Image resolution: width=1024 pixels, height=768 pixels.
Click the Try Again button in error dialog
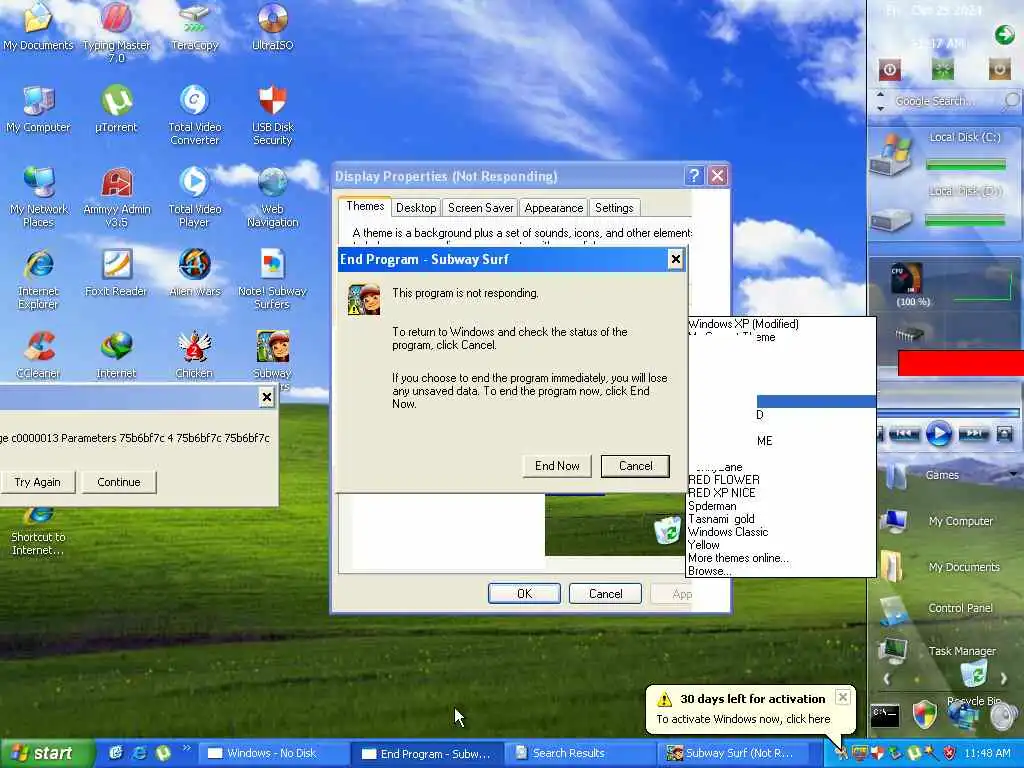pos(38,482)
